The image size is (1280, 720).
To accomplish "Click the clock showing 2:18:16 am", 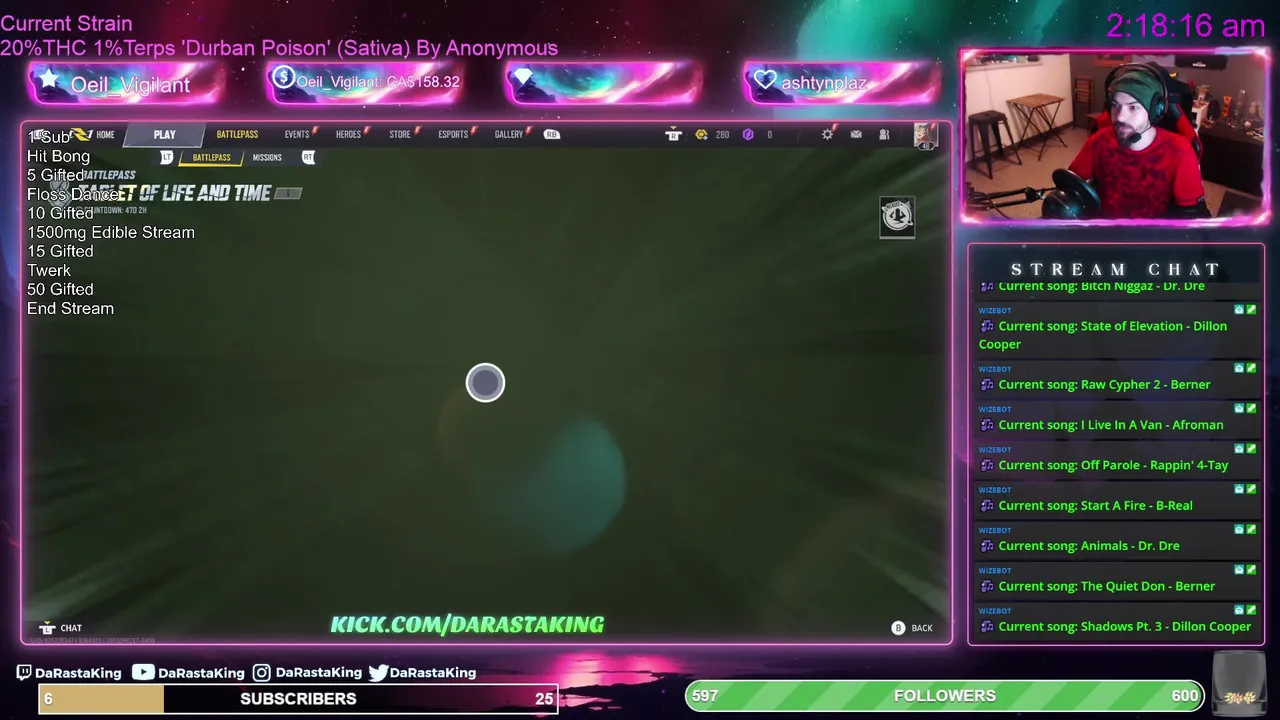I will 1186,26.
